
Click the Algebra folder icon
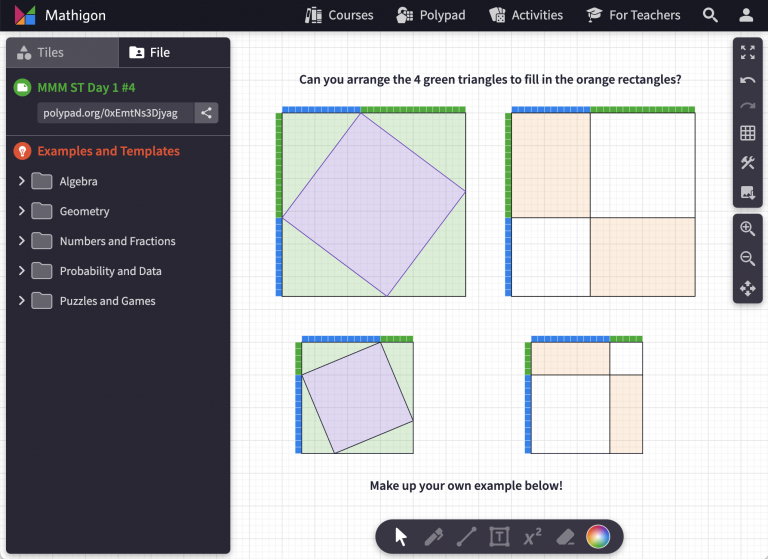click(42, 181)
